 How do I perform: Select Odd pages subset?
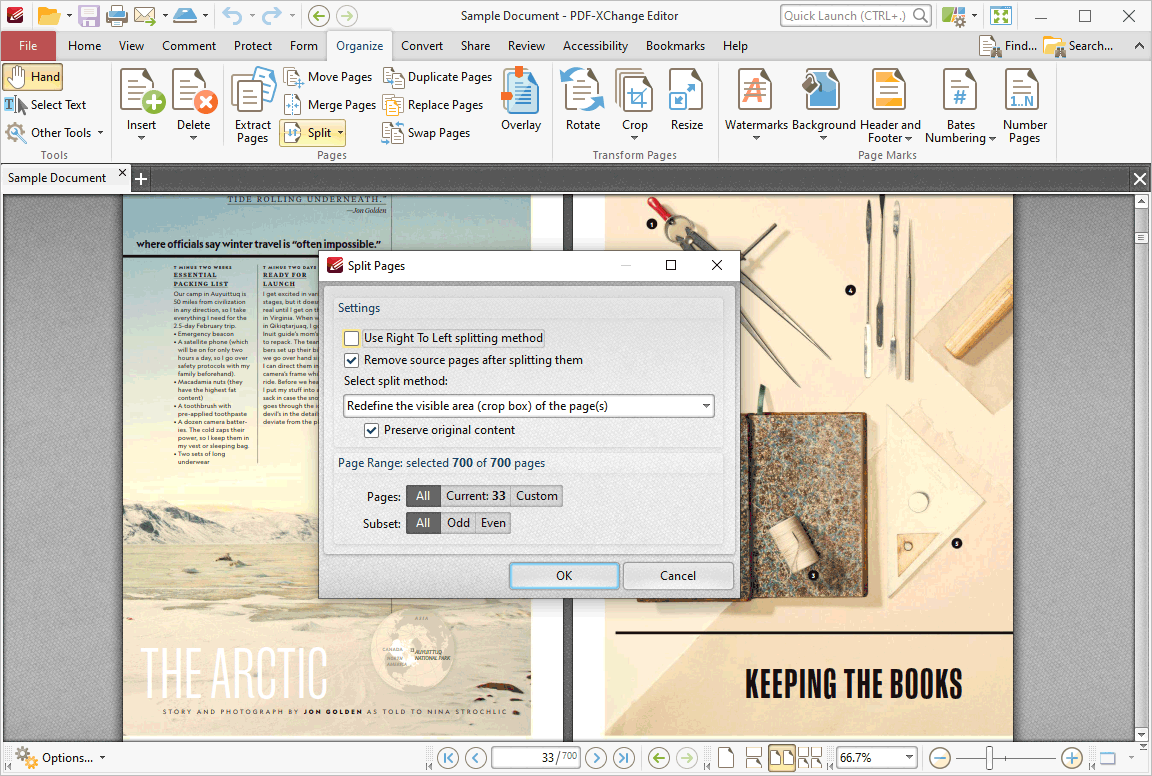(x=458, y=523)
